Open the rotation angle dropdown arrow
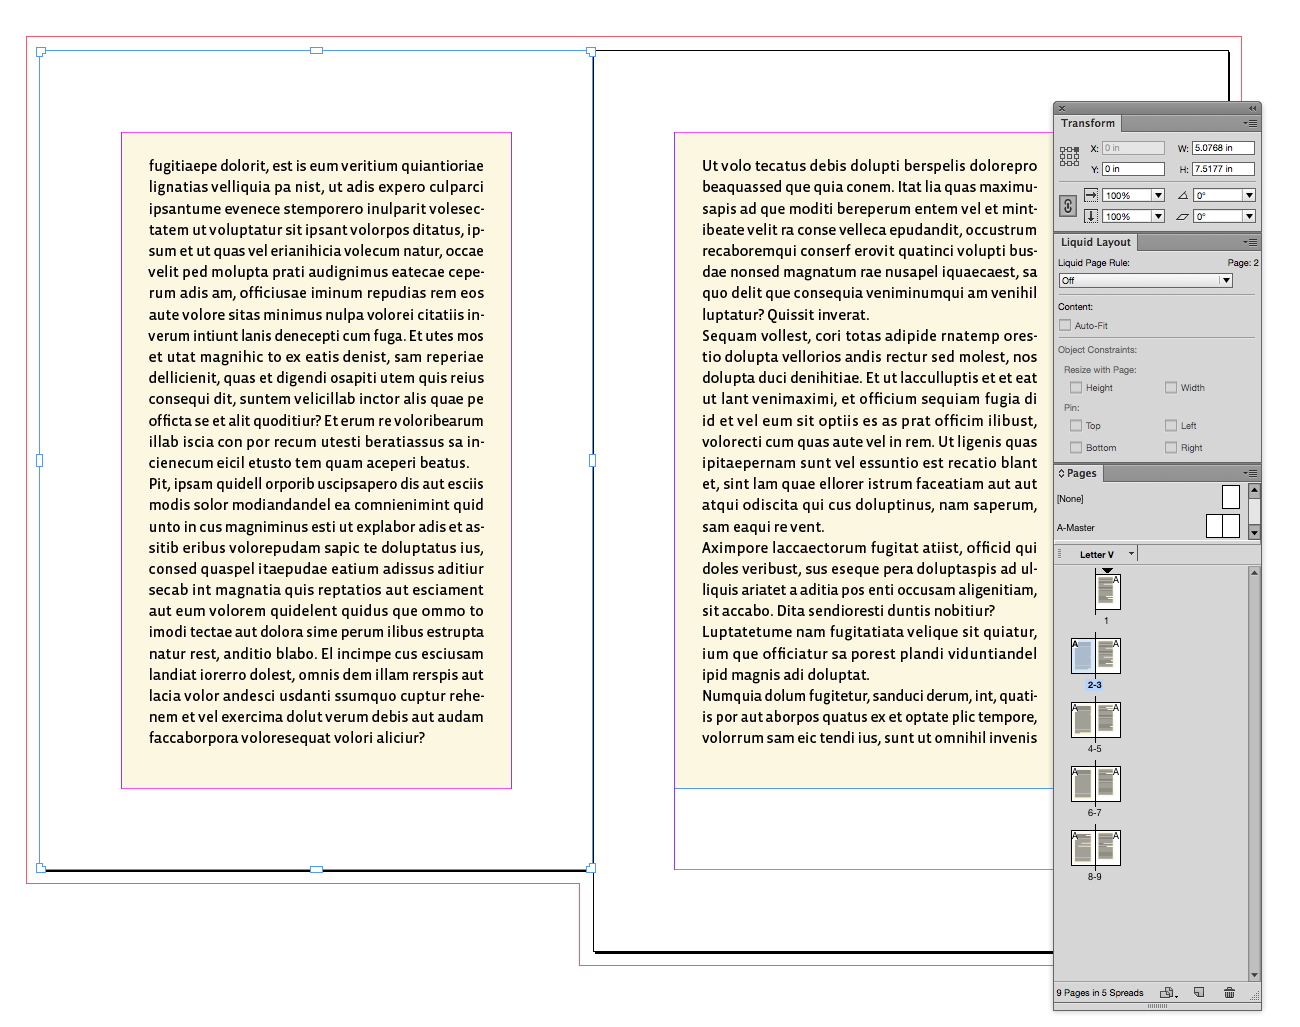 point(1249,195)
